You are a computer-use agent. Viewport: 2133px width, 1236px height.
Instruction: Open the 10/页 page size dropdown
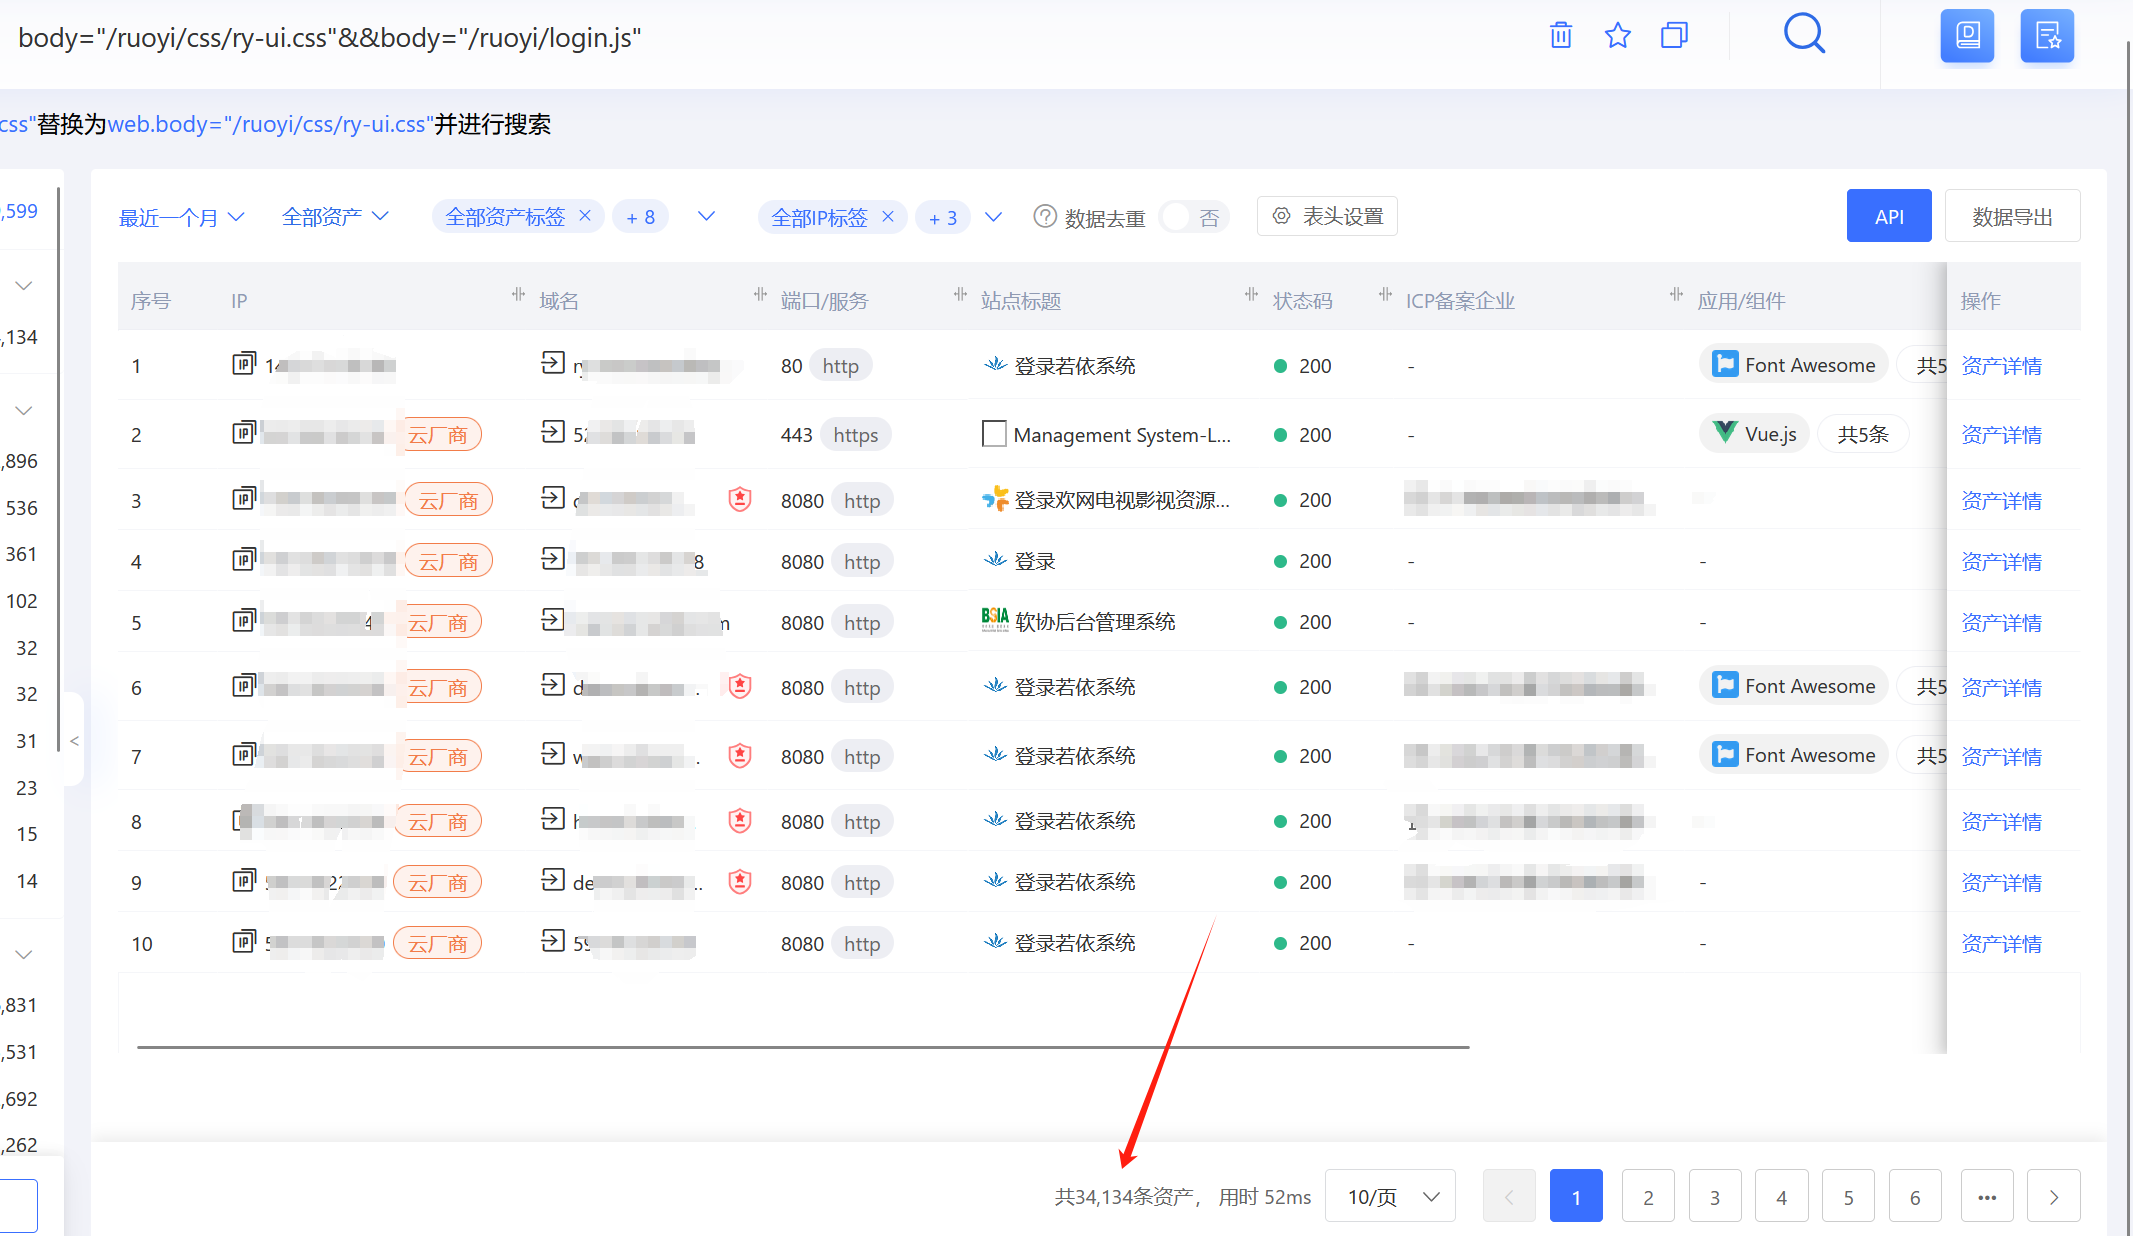tap(1390, 1196)
